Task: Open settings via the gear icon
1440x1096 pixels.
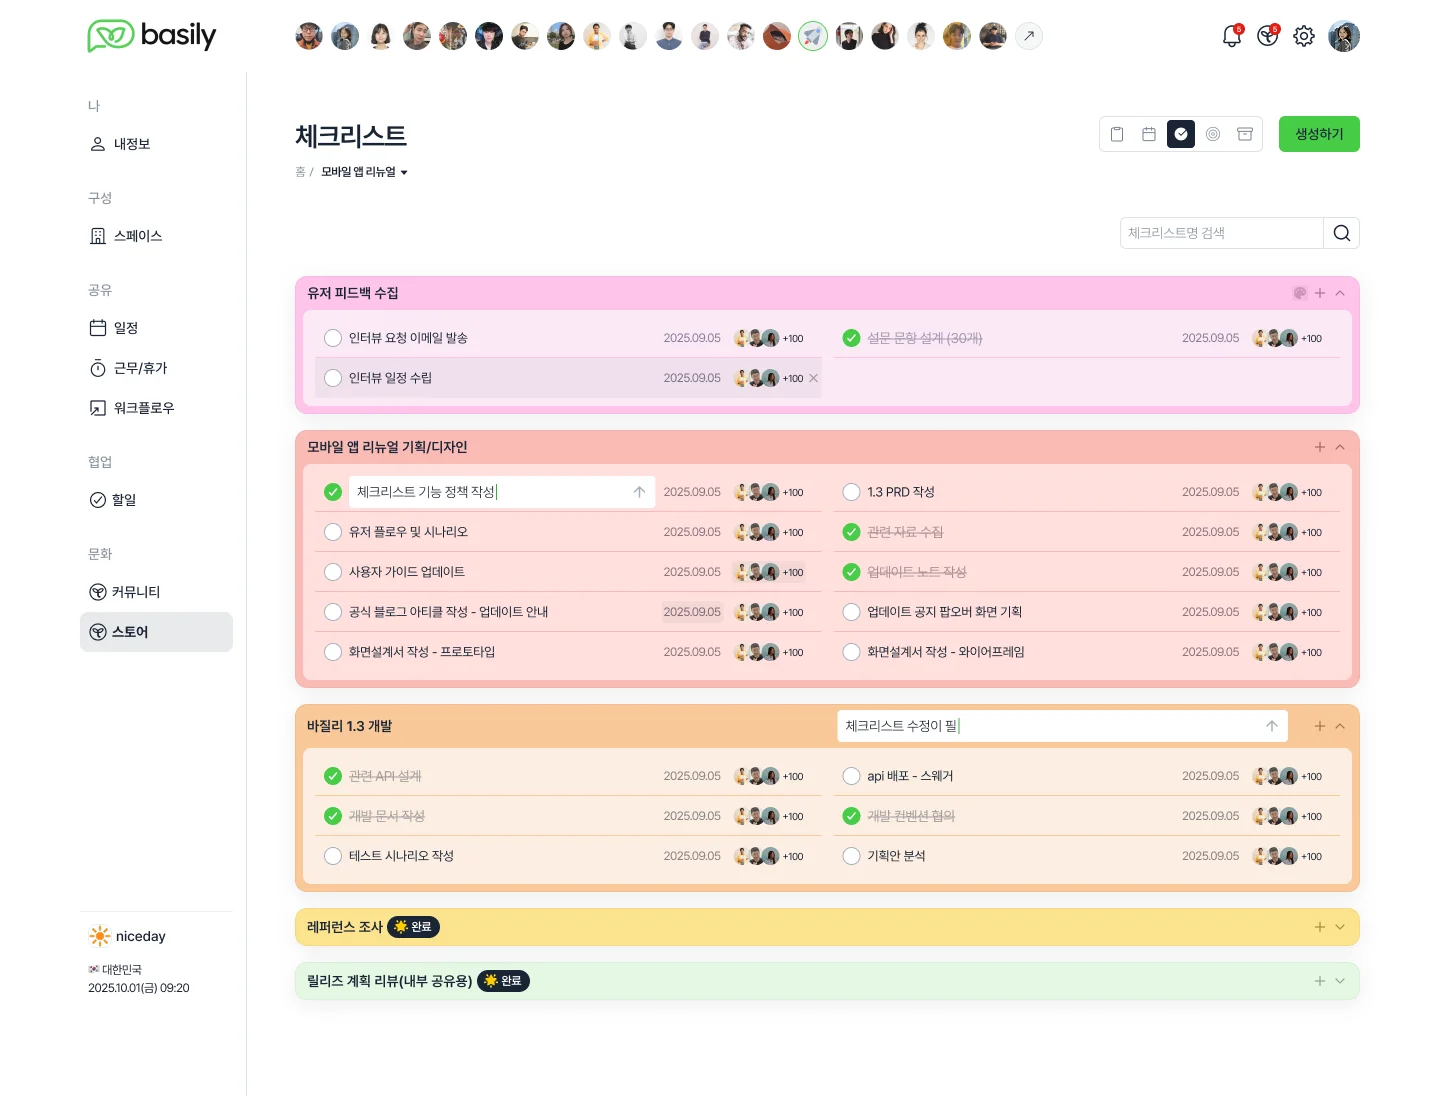Action: coord(1304,37)
